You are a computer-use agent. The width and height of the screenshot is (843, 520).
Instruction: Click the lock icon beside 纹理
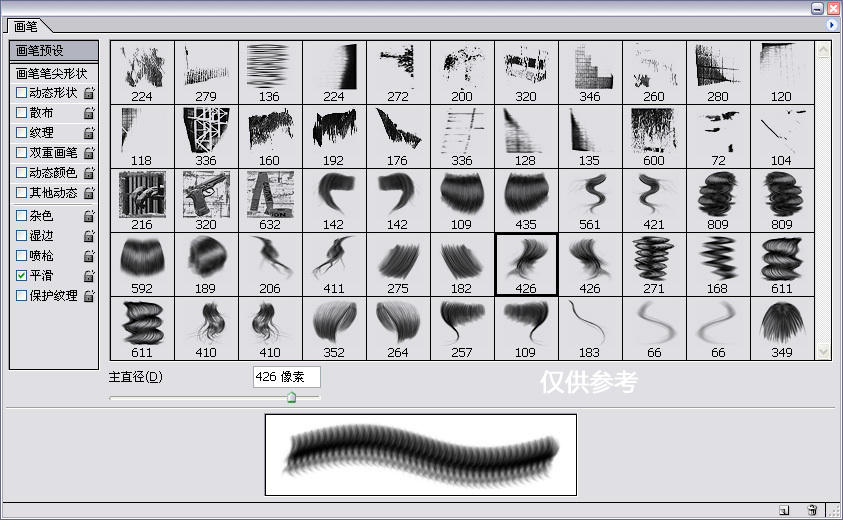(89, 133)
